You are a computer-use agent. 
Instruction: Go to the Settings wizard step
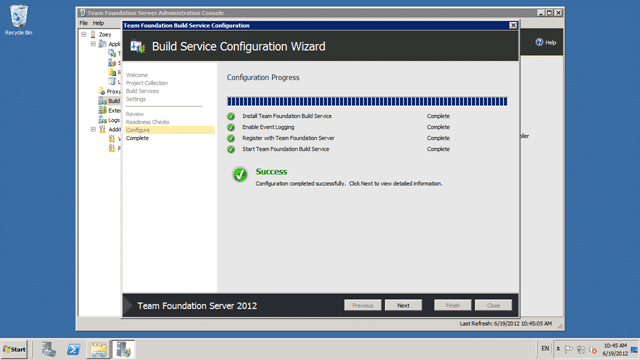point(136,99)
